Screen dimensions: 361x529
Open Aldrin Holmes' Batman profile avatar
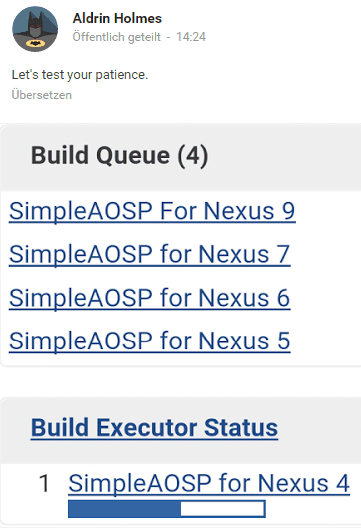click(x=35, y=29)
